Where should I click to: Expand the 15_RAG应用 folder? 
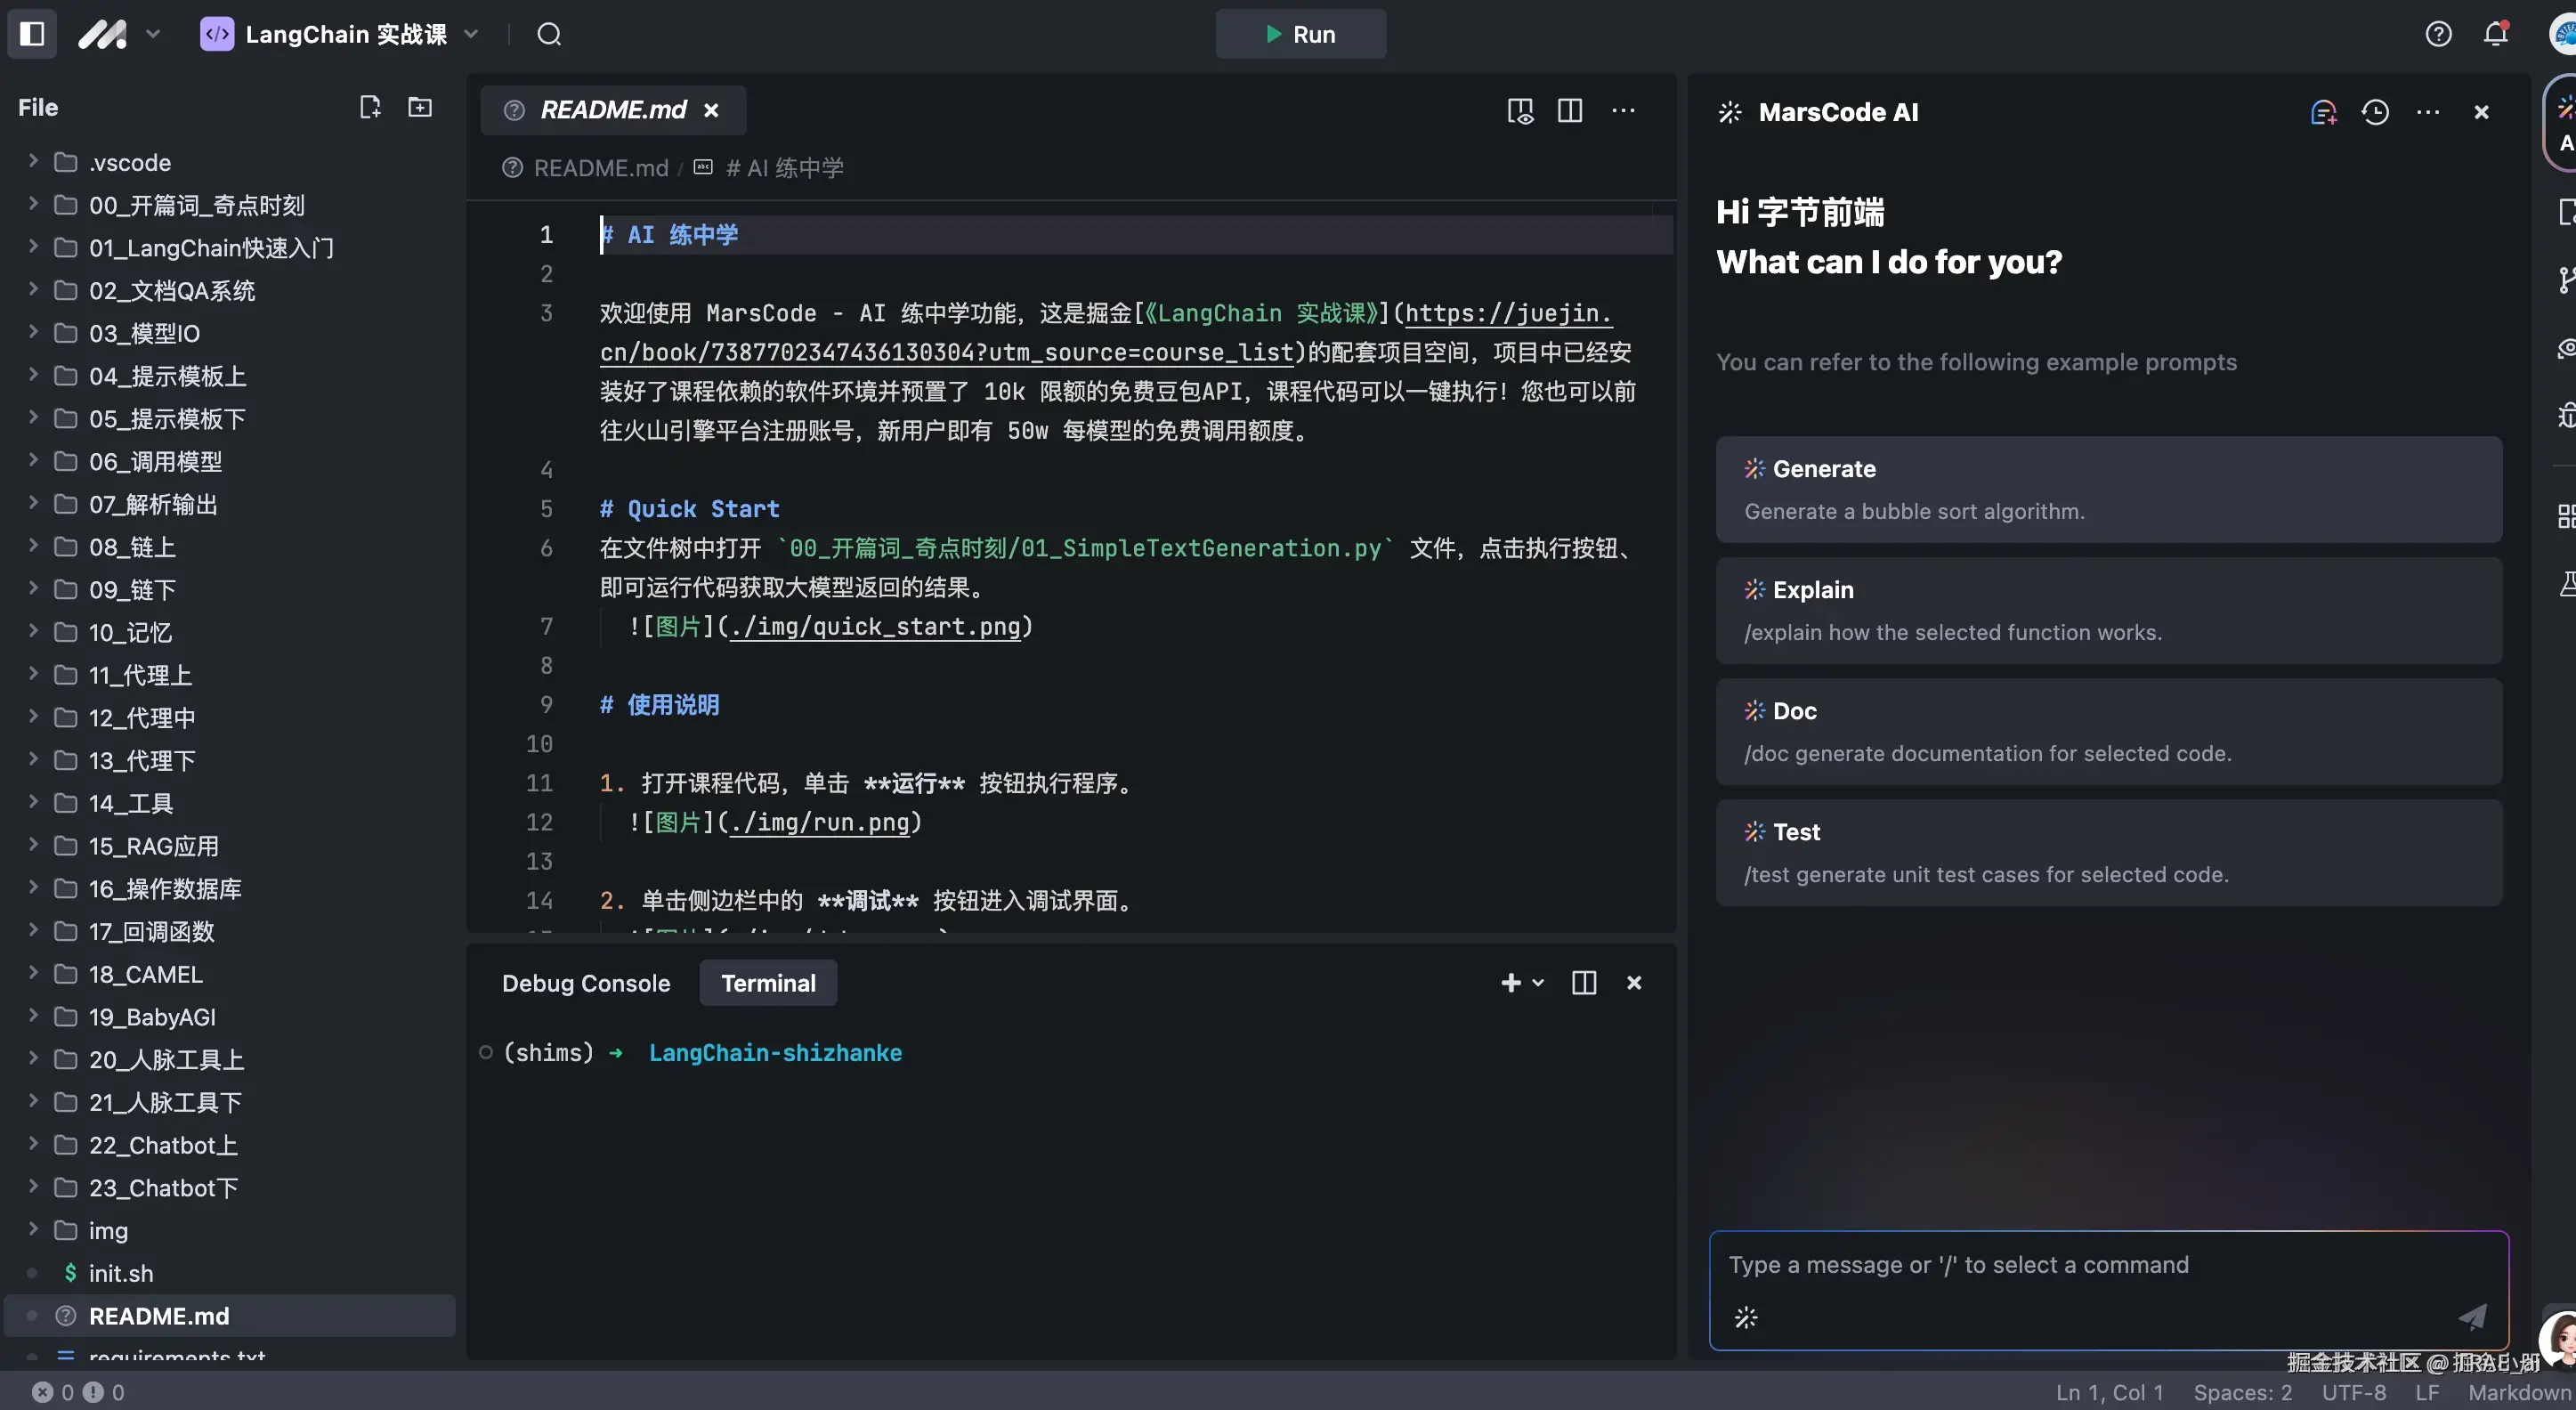pos(33,846)
